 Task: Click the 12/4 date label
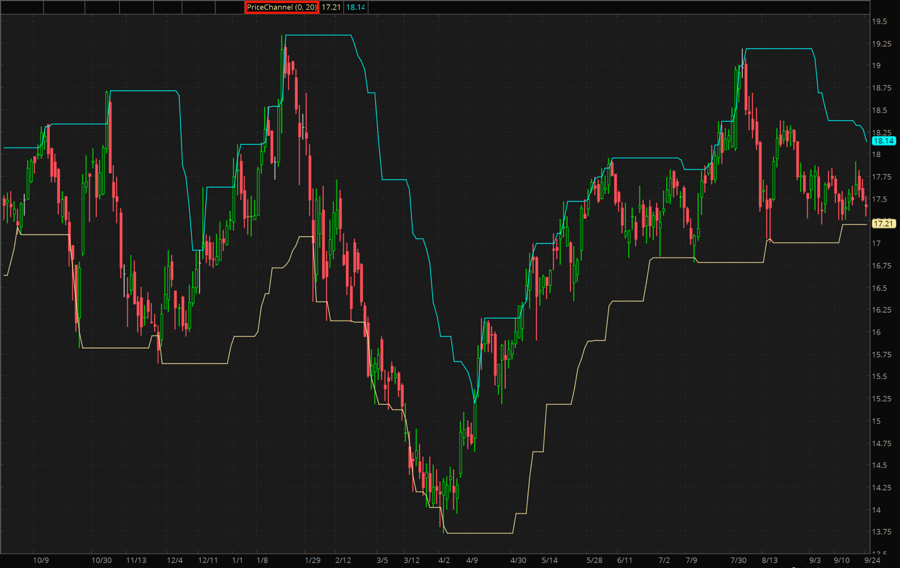coord(175,560)
